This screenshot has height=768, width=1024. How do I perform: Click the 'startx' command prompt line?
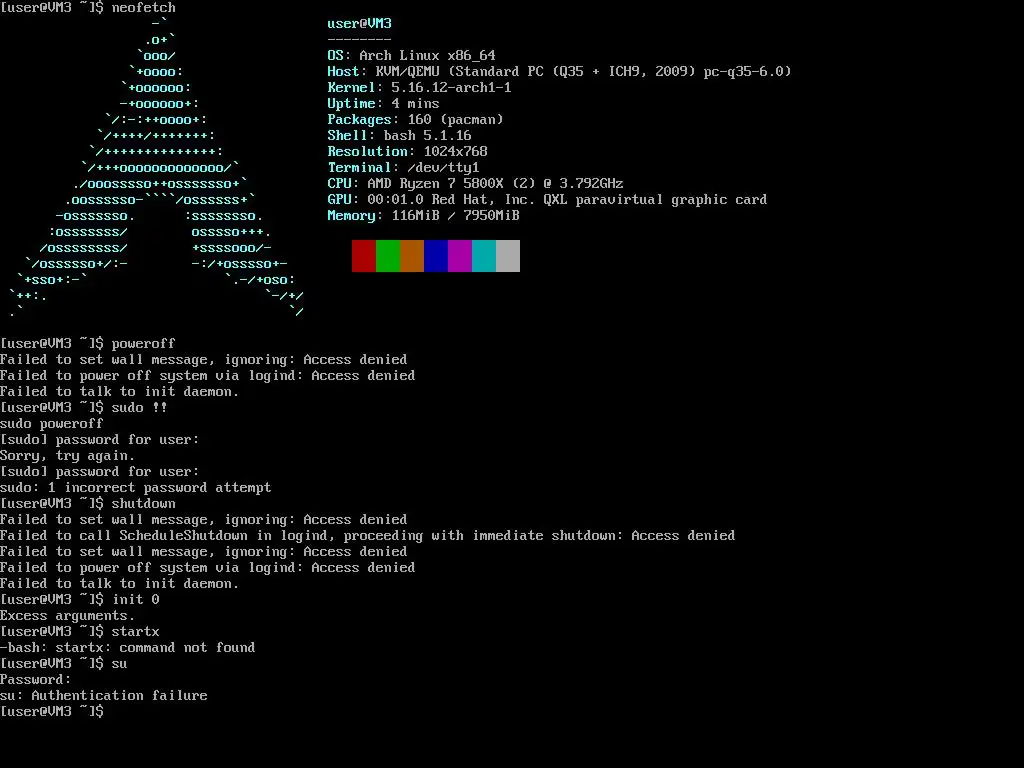[80, 632]
